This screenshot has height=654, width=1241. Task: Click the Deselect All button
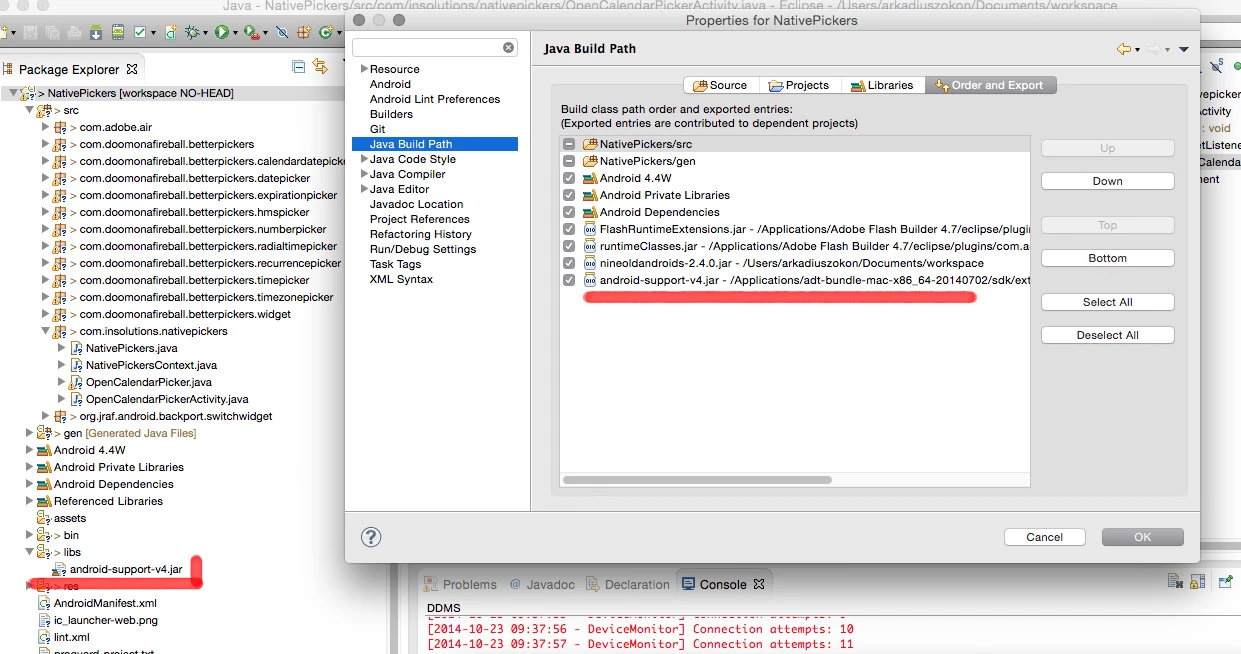(x=1107, y=335)
